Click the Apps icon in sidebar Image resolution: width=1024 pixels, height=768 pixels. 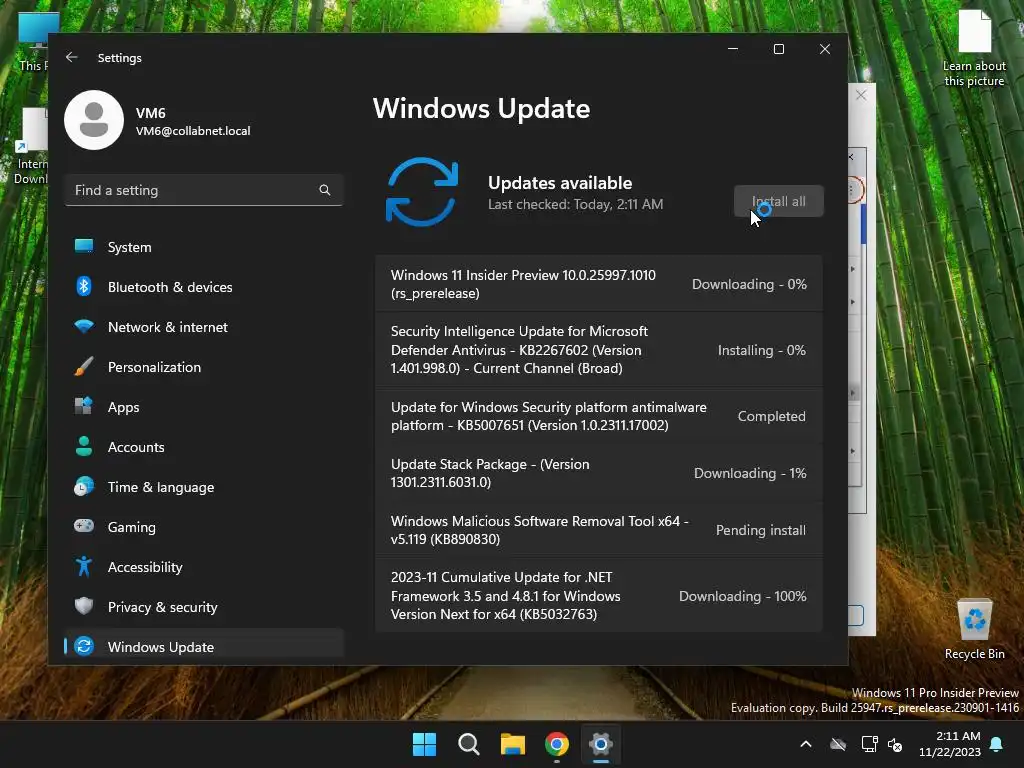coord(84,406)
